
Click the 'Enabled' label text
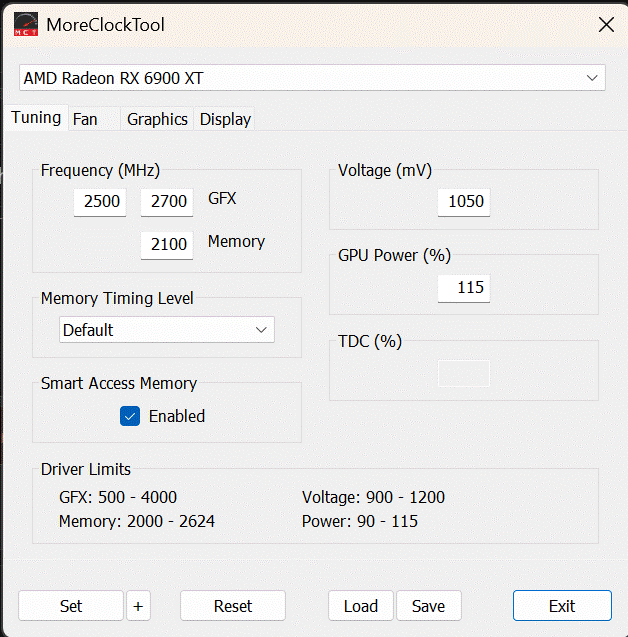click(x=177, y=416)
